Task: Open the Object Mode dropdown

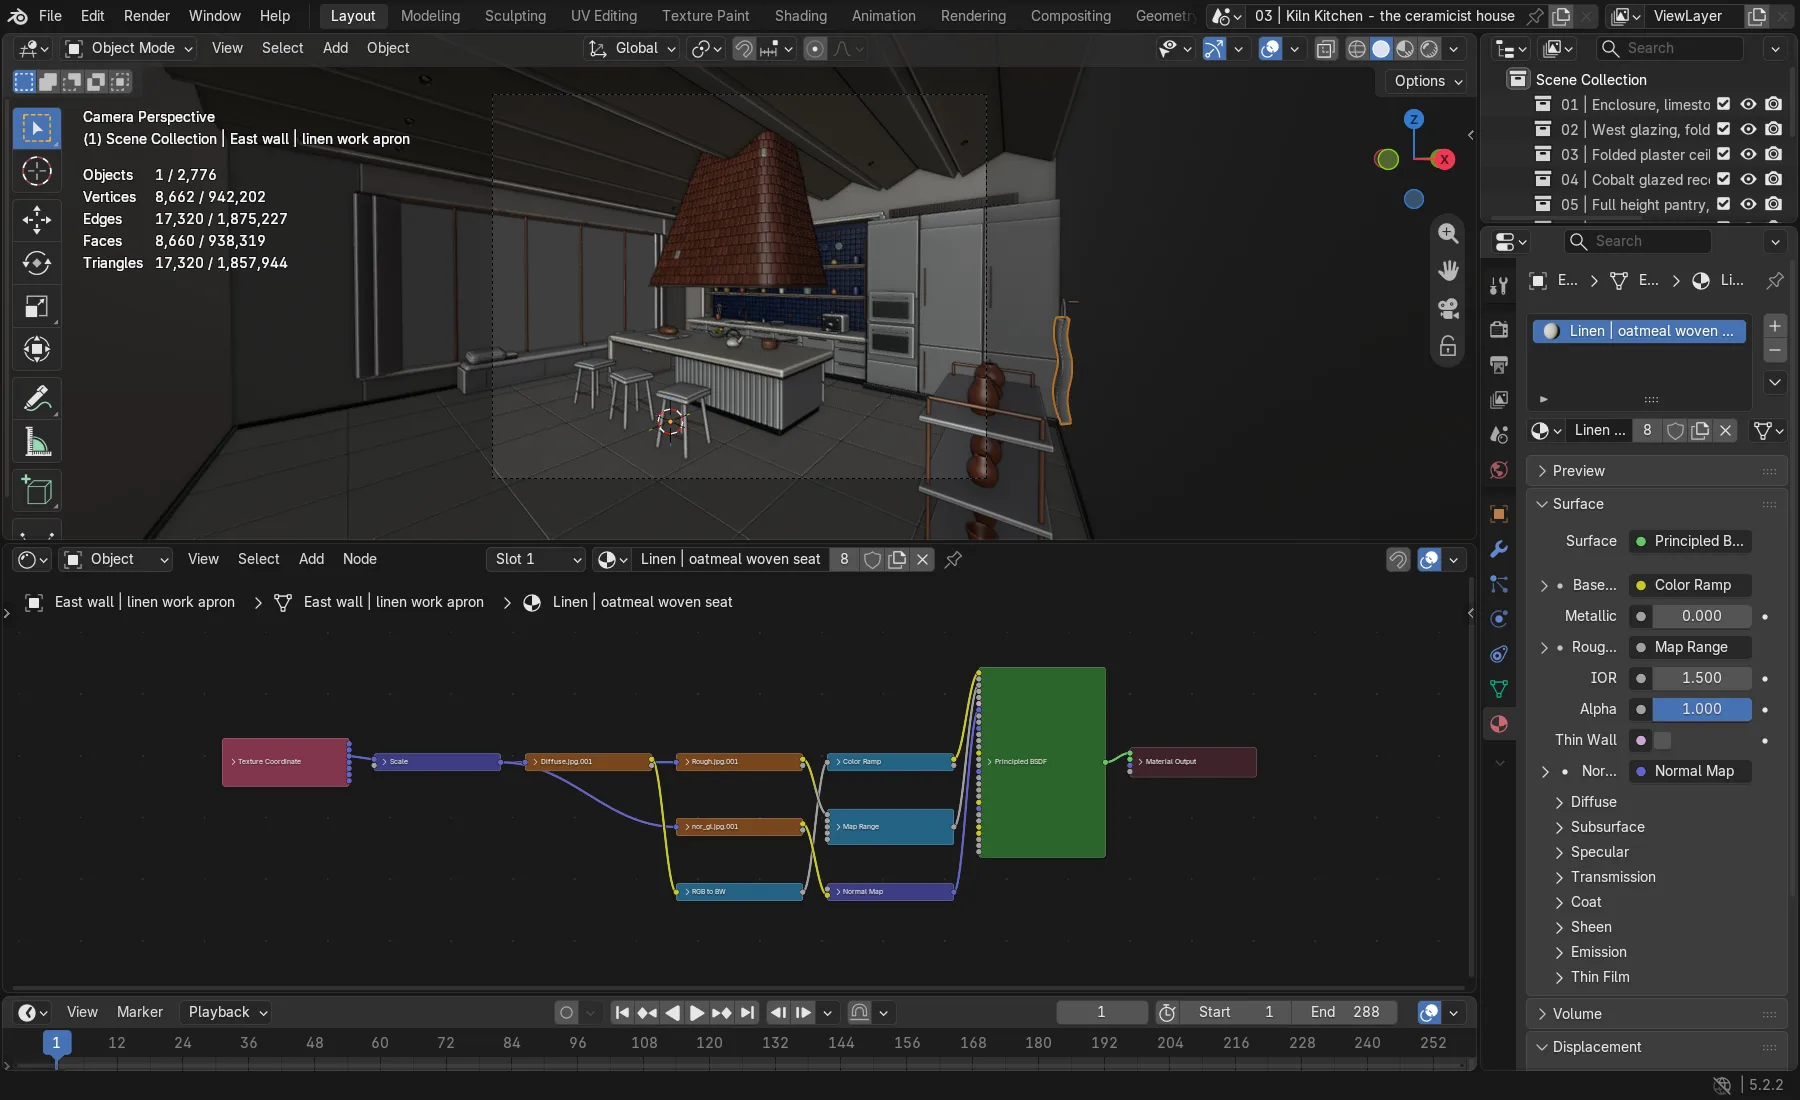Action: [129, 48]
